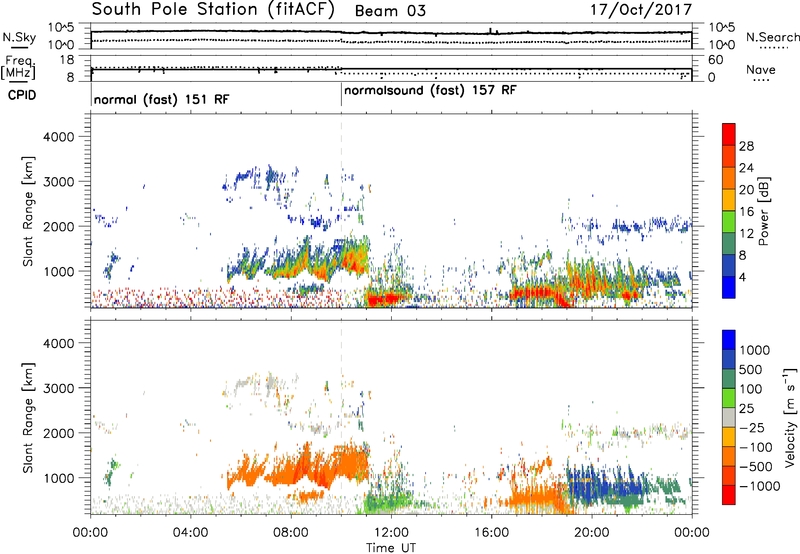Image resolution: width=800 pixels, height=554 pixels.
Task: Click the 'N.Search' legend label
Action: [772, 37]
